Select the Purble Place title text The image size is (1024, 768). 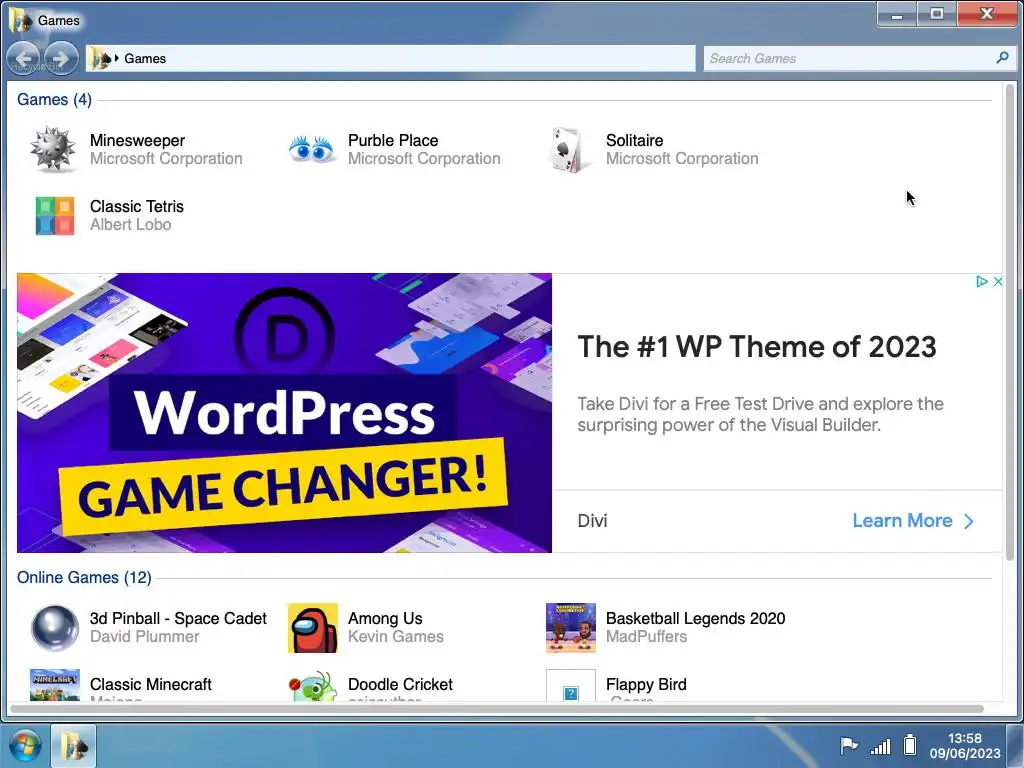(x=393, y=140)
